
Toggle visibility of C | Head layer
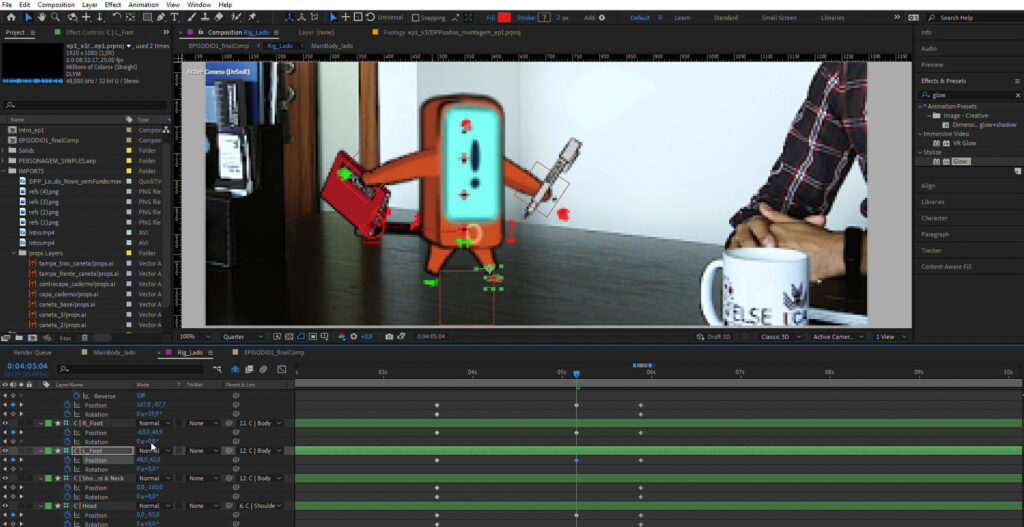coord(5,506)
